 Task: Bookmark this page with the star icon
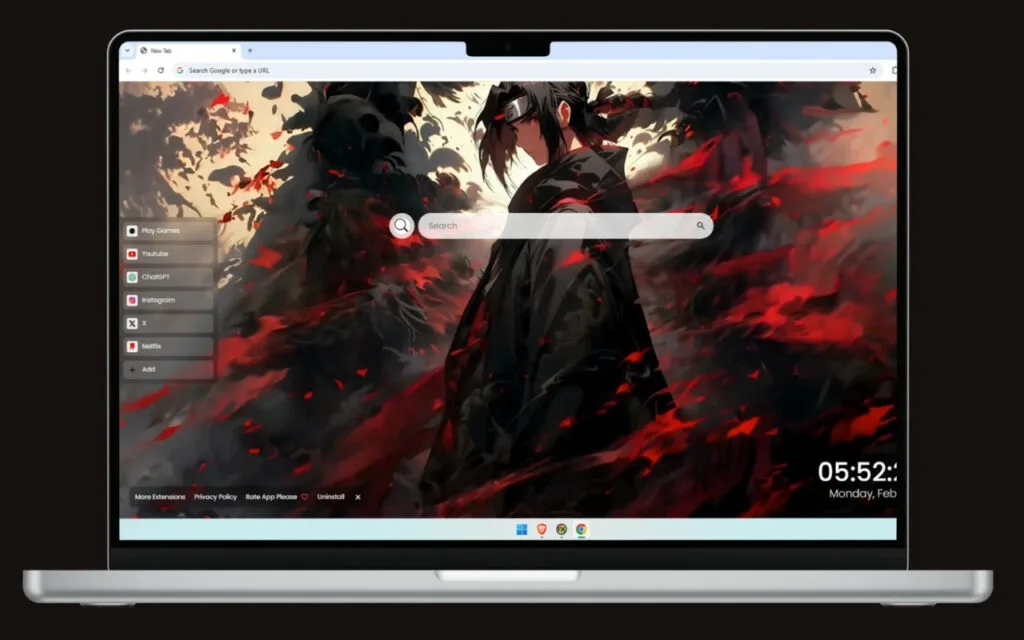[x=872, y=71]
